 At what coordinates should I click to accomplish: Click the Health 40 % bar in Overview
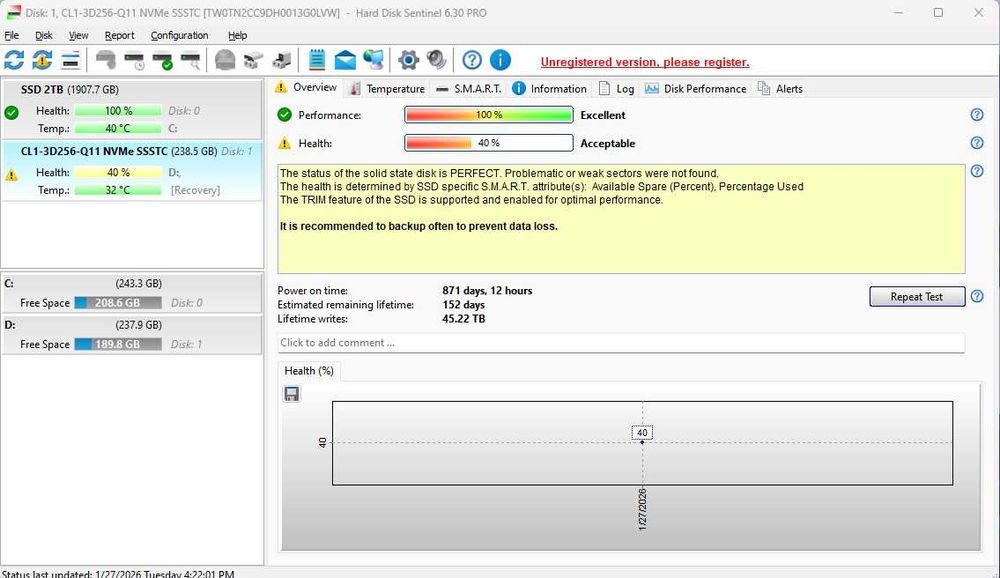click(x=489, y=143)
